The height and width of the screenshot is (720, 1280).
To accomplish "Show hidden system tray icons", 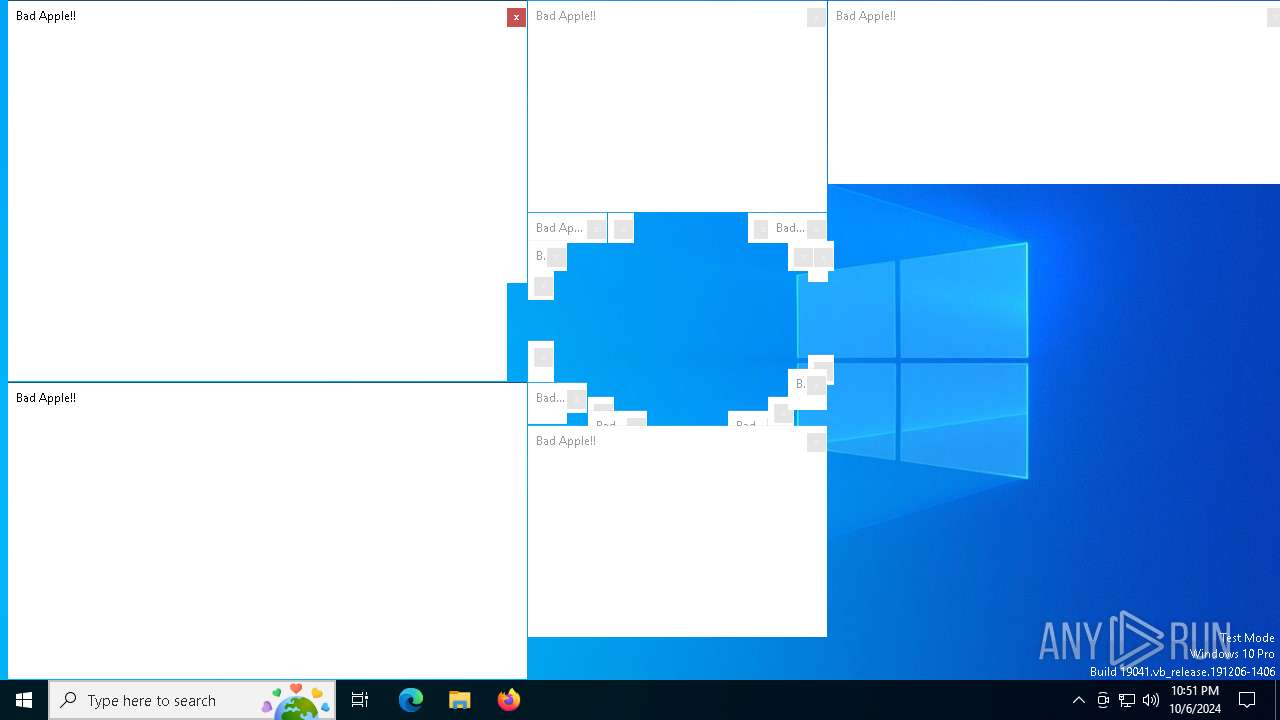I will (x=1079, y=700).
